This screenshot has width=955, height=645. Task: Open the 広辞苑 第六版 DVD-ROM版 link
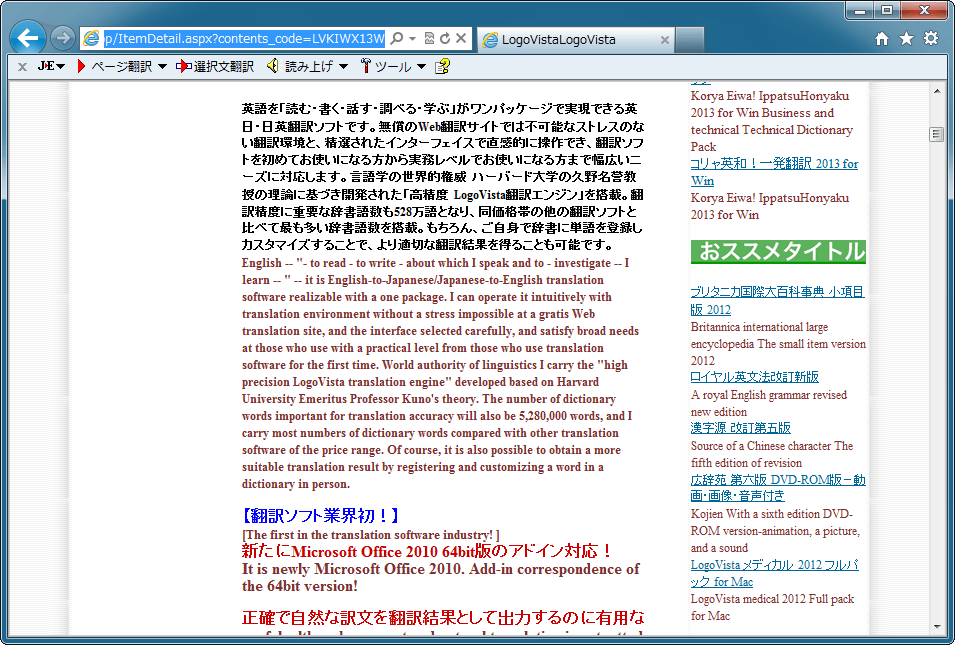778,487
